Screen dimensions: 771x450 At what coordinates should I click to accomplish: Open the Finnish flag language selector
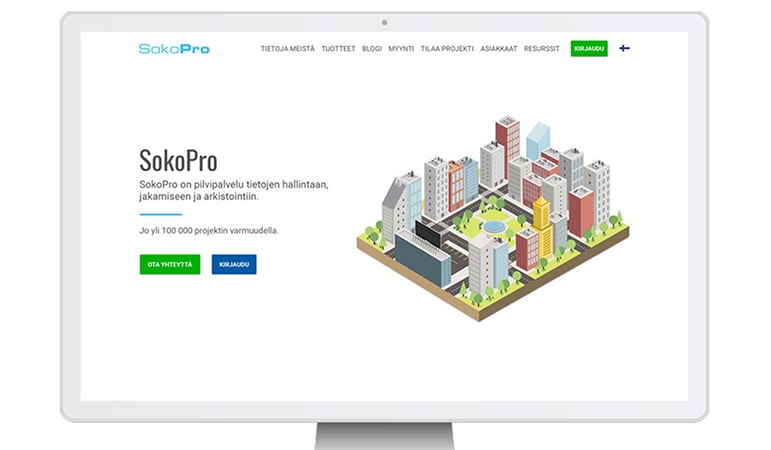[x=624, y=48]
